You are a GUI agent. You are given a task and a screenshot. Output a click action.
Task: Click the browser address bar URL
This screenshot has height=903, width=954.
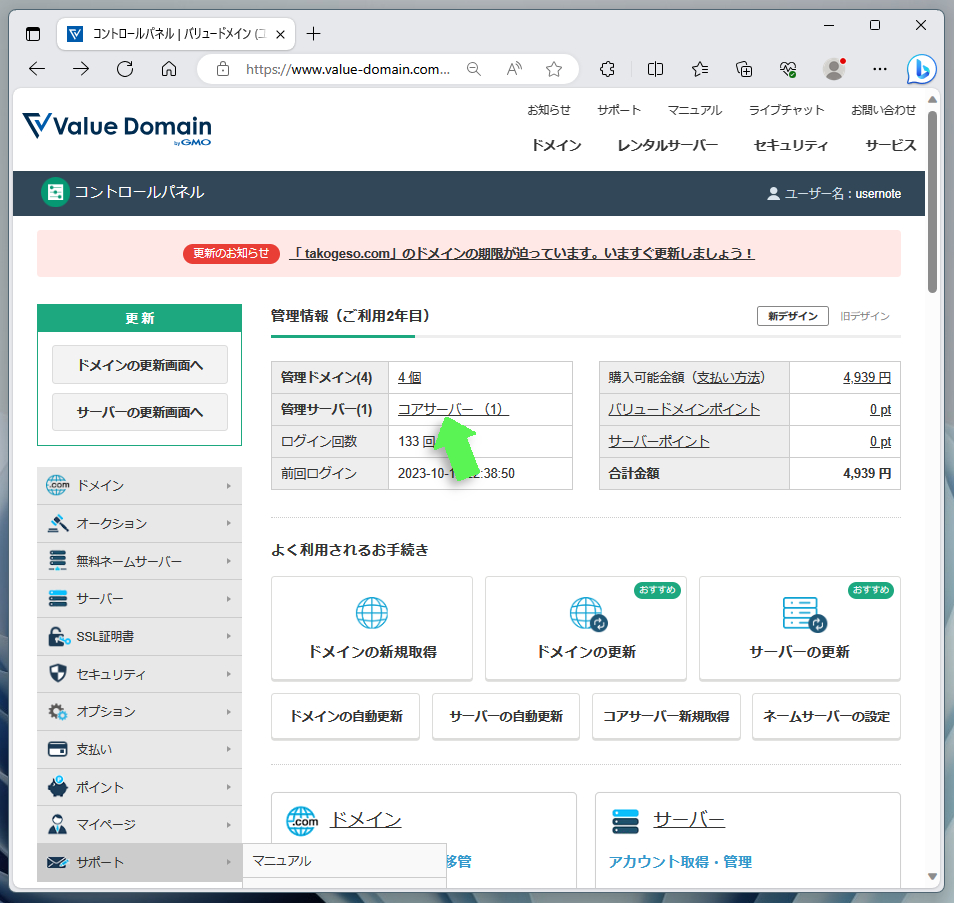click(347, 69)
